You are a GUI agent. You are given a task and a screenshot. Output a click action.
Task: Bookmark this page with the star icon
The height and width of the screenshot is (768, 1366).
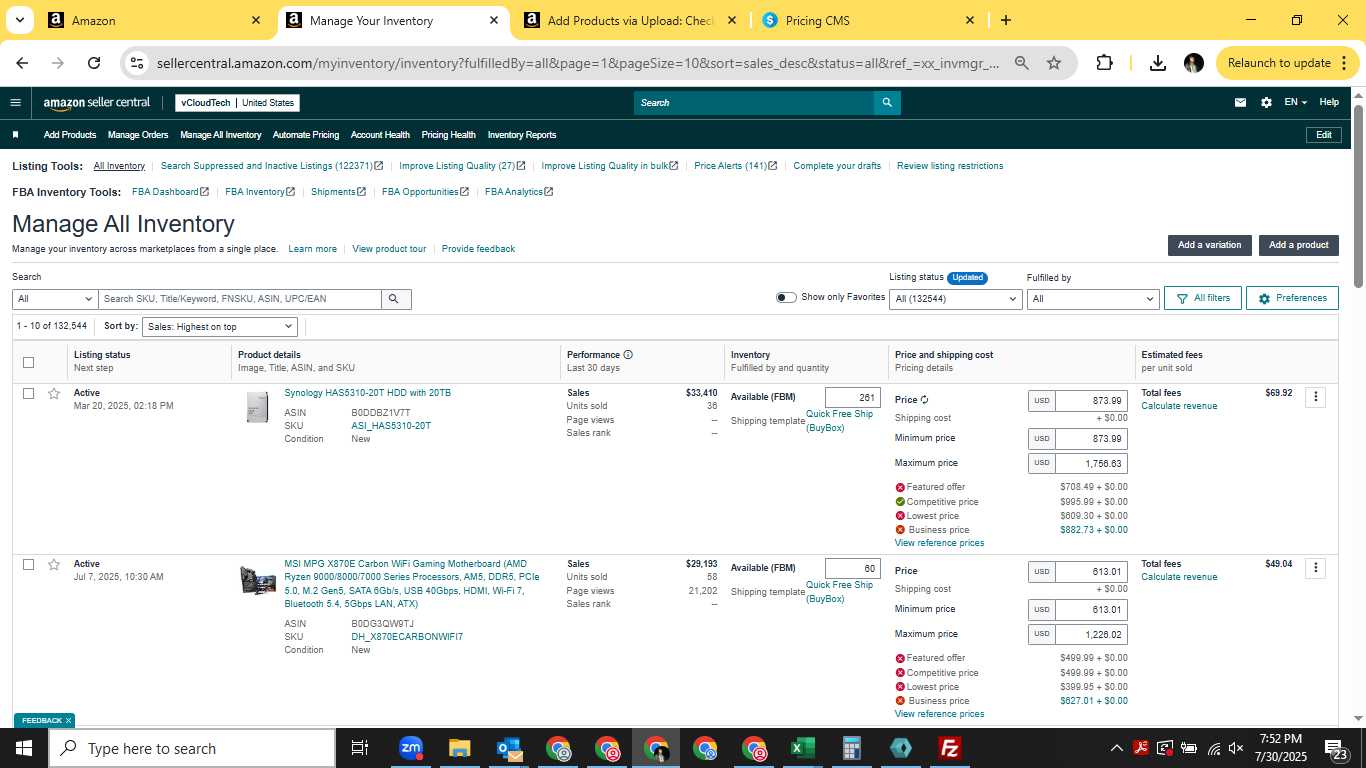click(1053, 63)
